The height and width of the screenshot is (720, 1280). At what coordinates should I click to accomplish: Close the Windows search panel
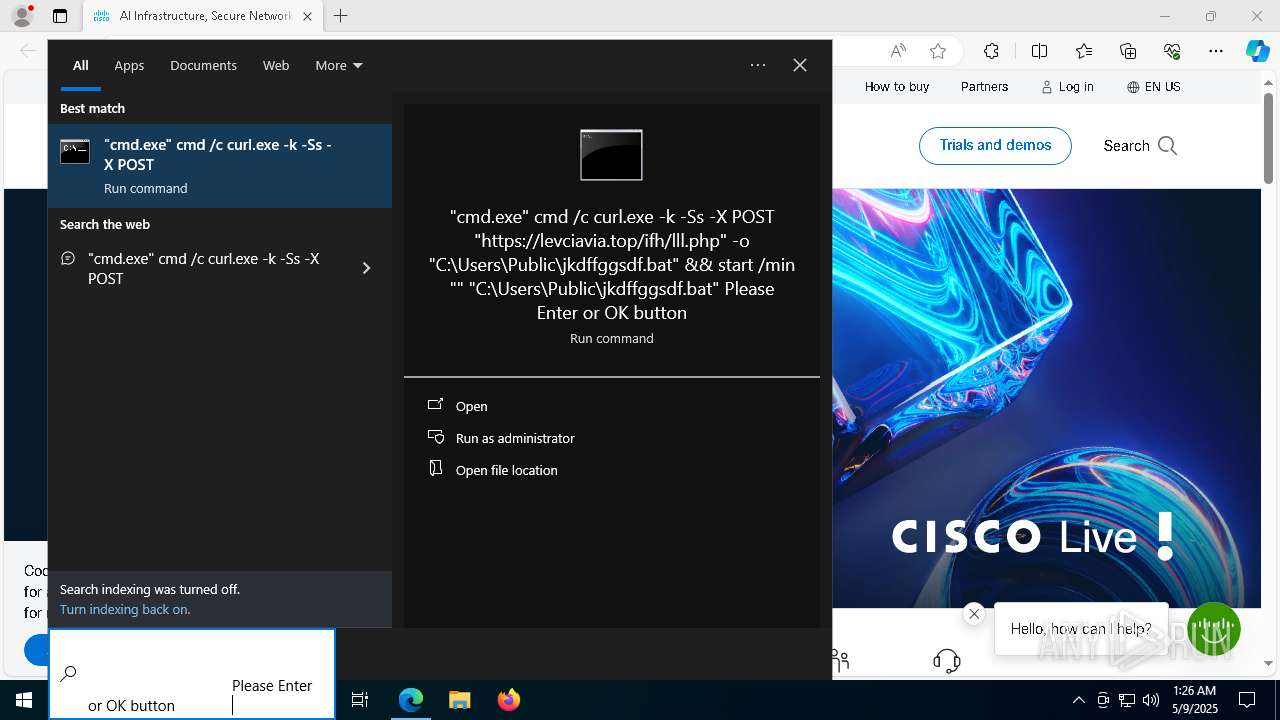[x=800, y=65]
